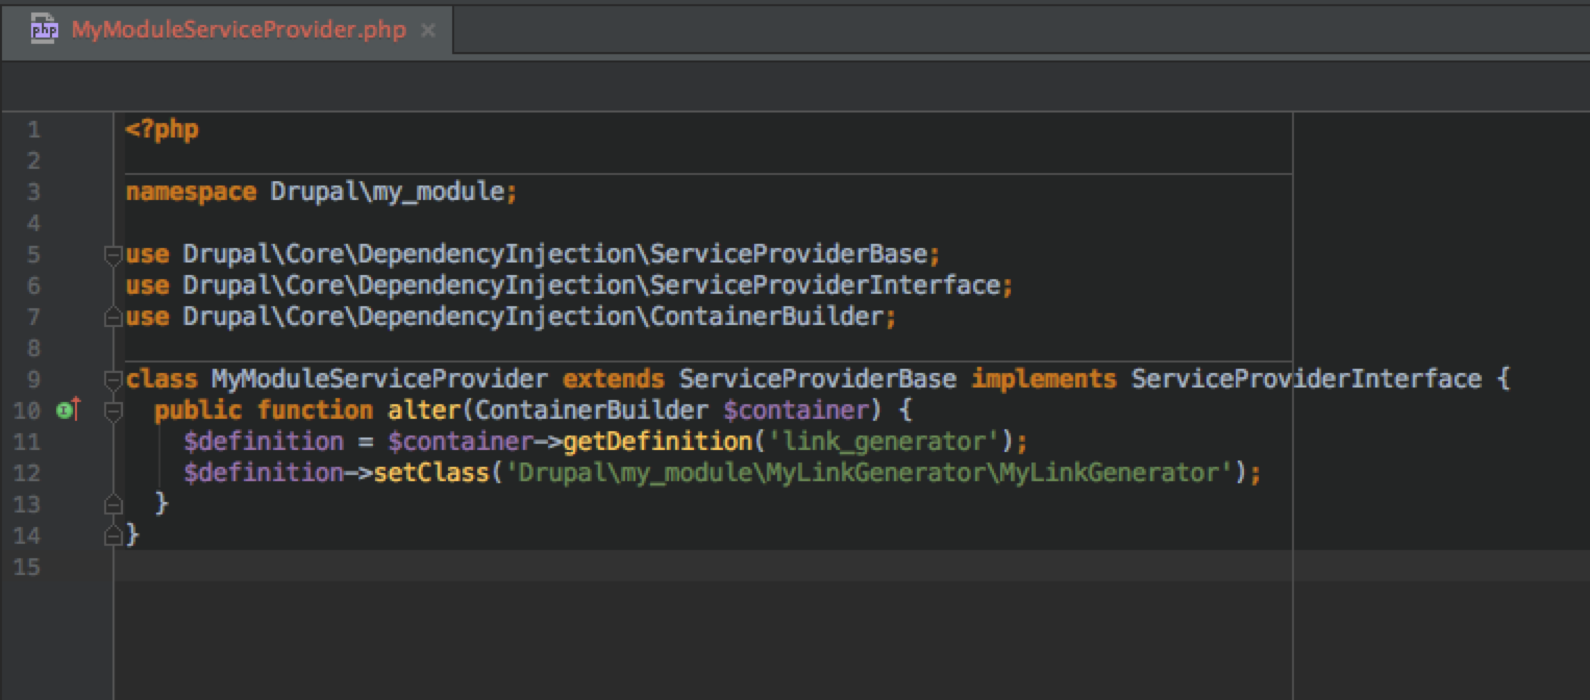The image size is (1590, 700).
Task: Click line number 10 in the gutter
Action: (x=27, y=411)
